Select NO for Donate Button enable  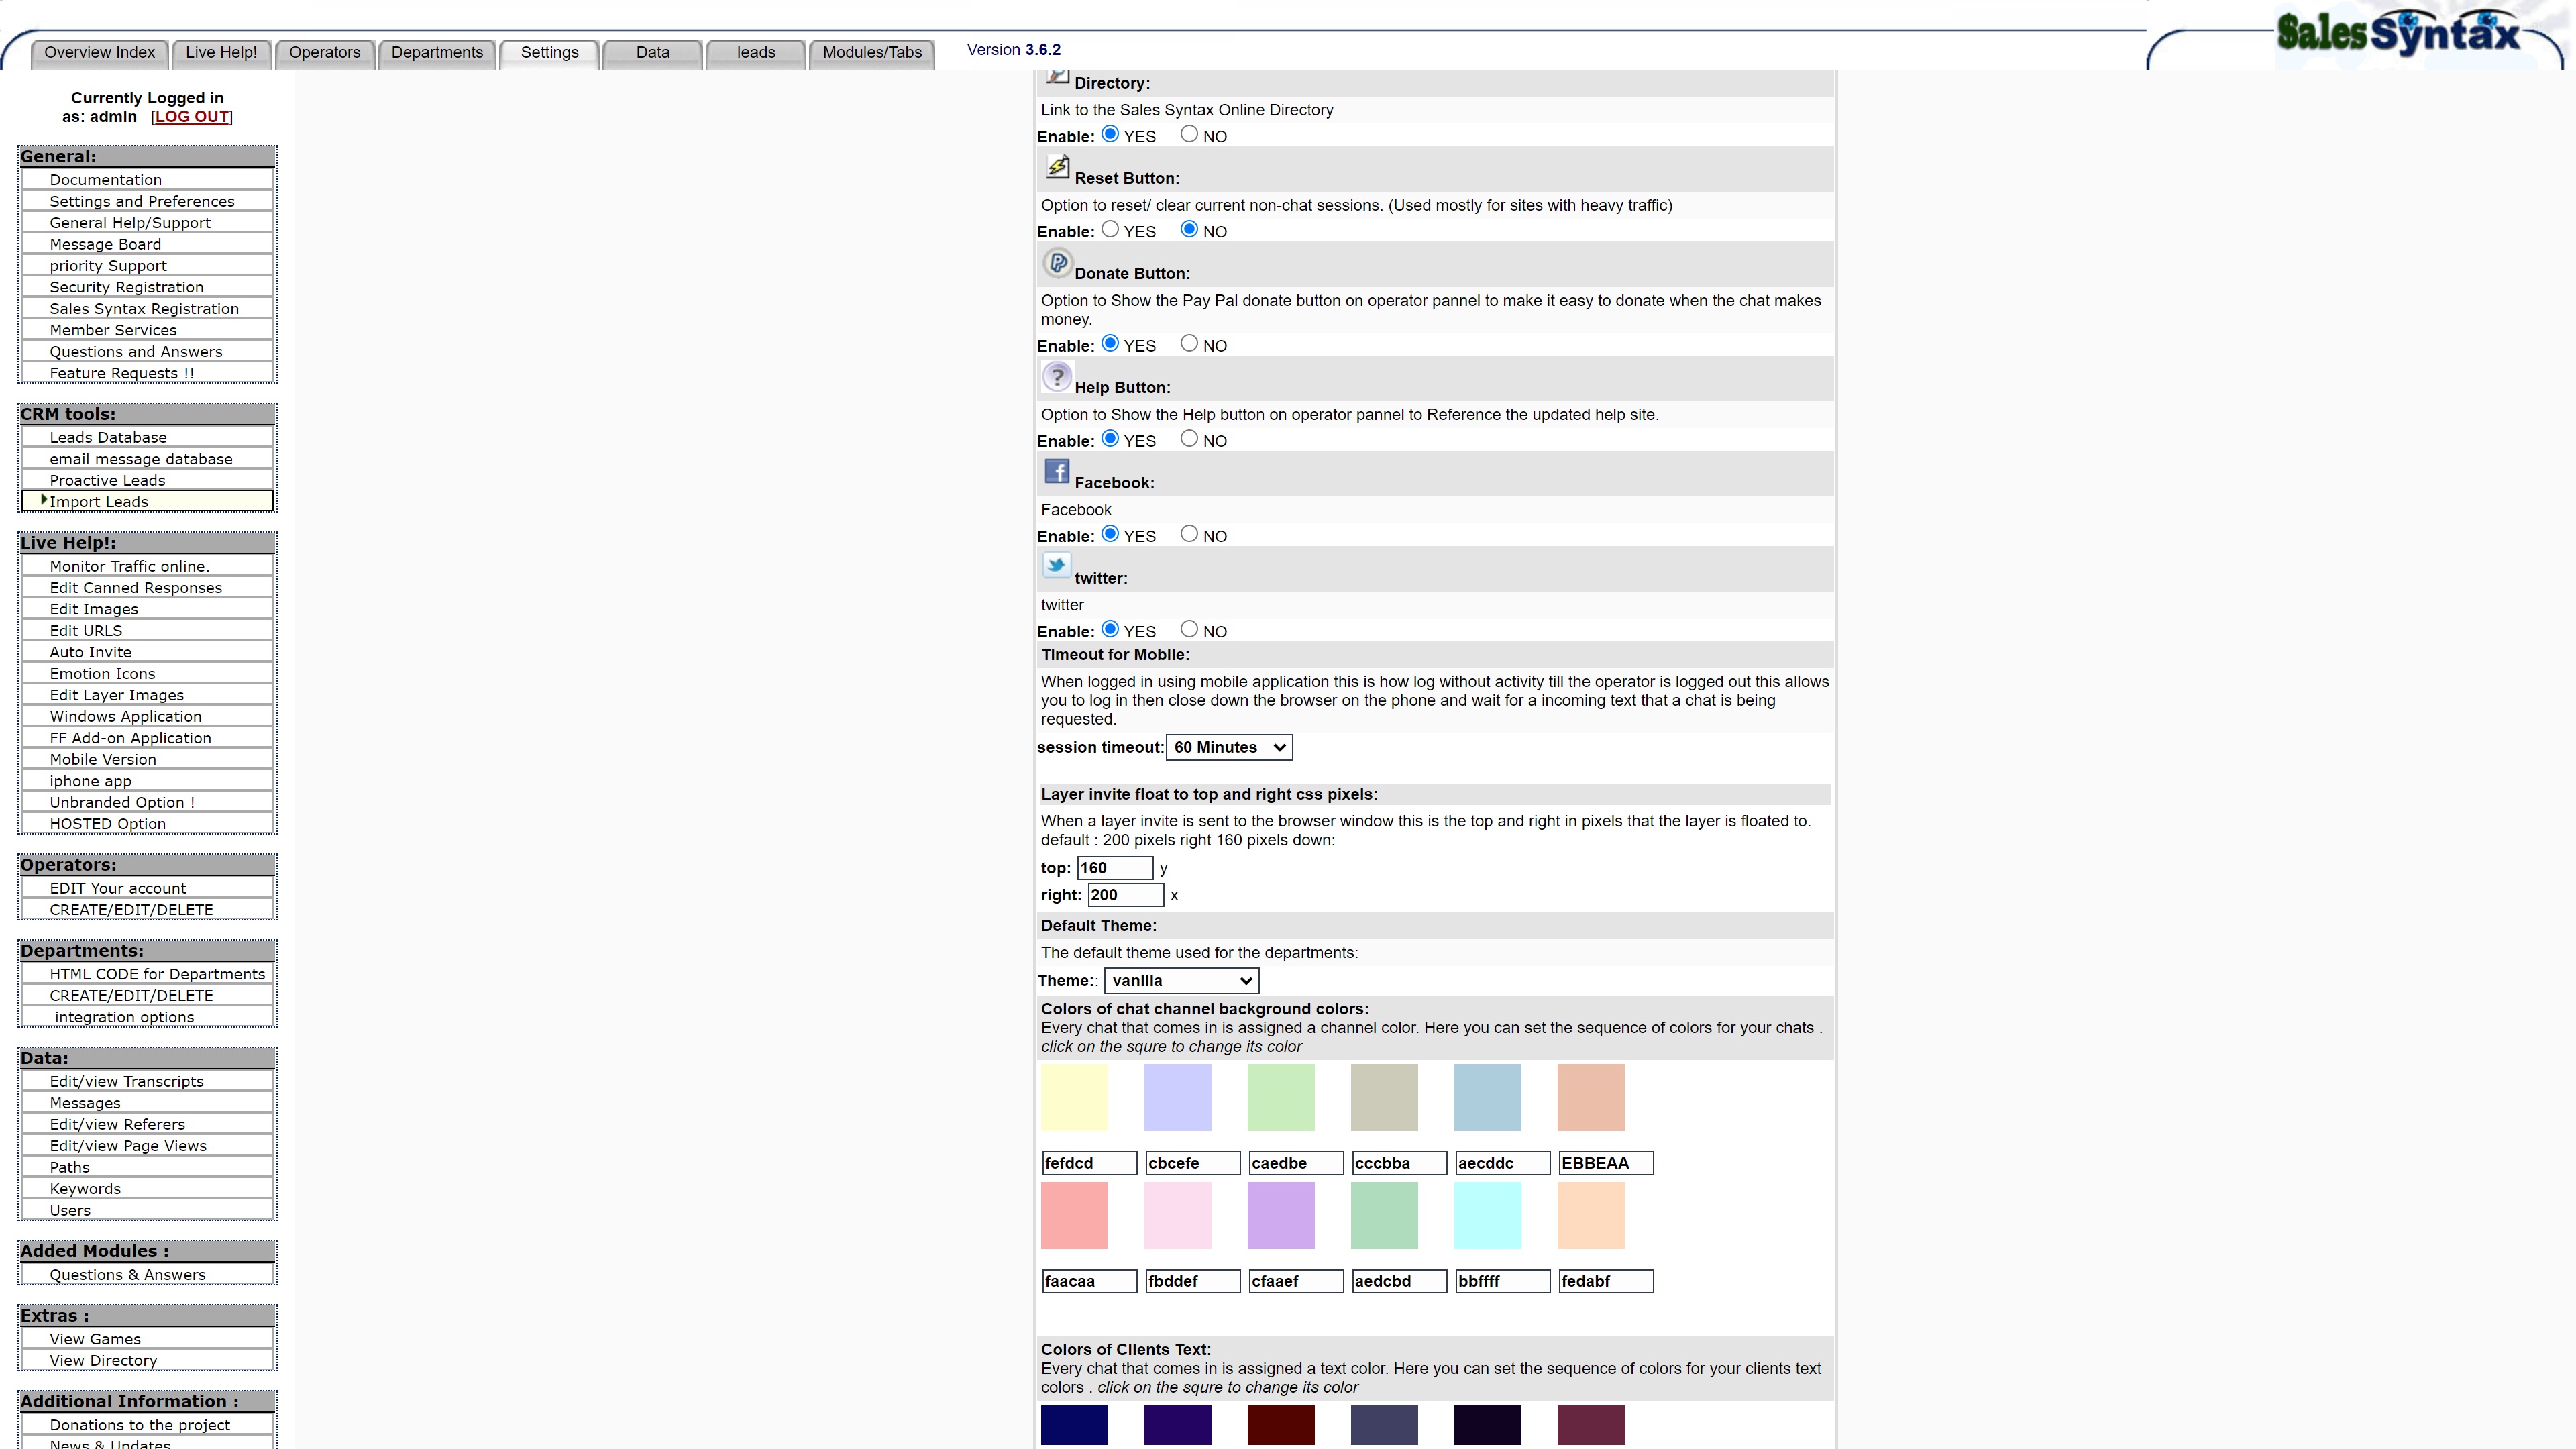pyautogui.click(x=1189, y=343)
